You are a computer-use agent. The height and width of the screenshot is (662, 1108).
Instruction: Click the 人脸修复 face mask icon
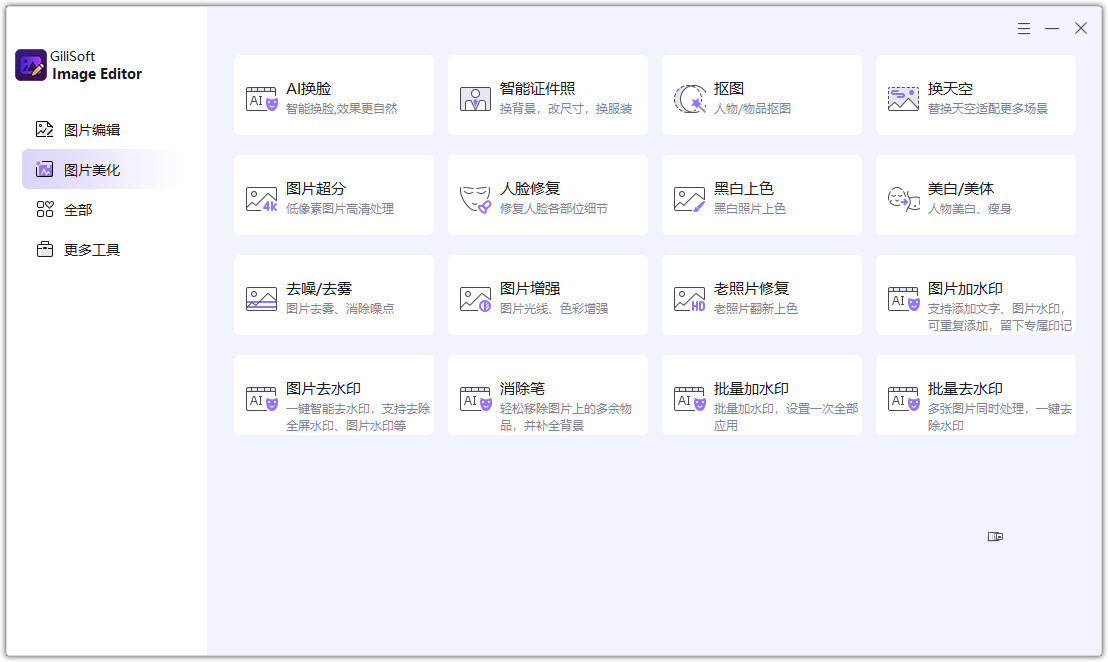pyautogui.click(x=475, y=198)
